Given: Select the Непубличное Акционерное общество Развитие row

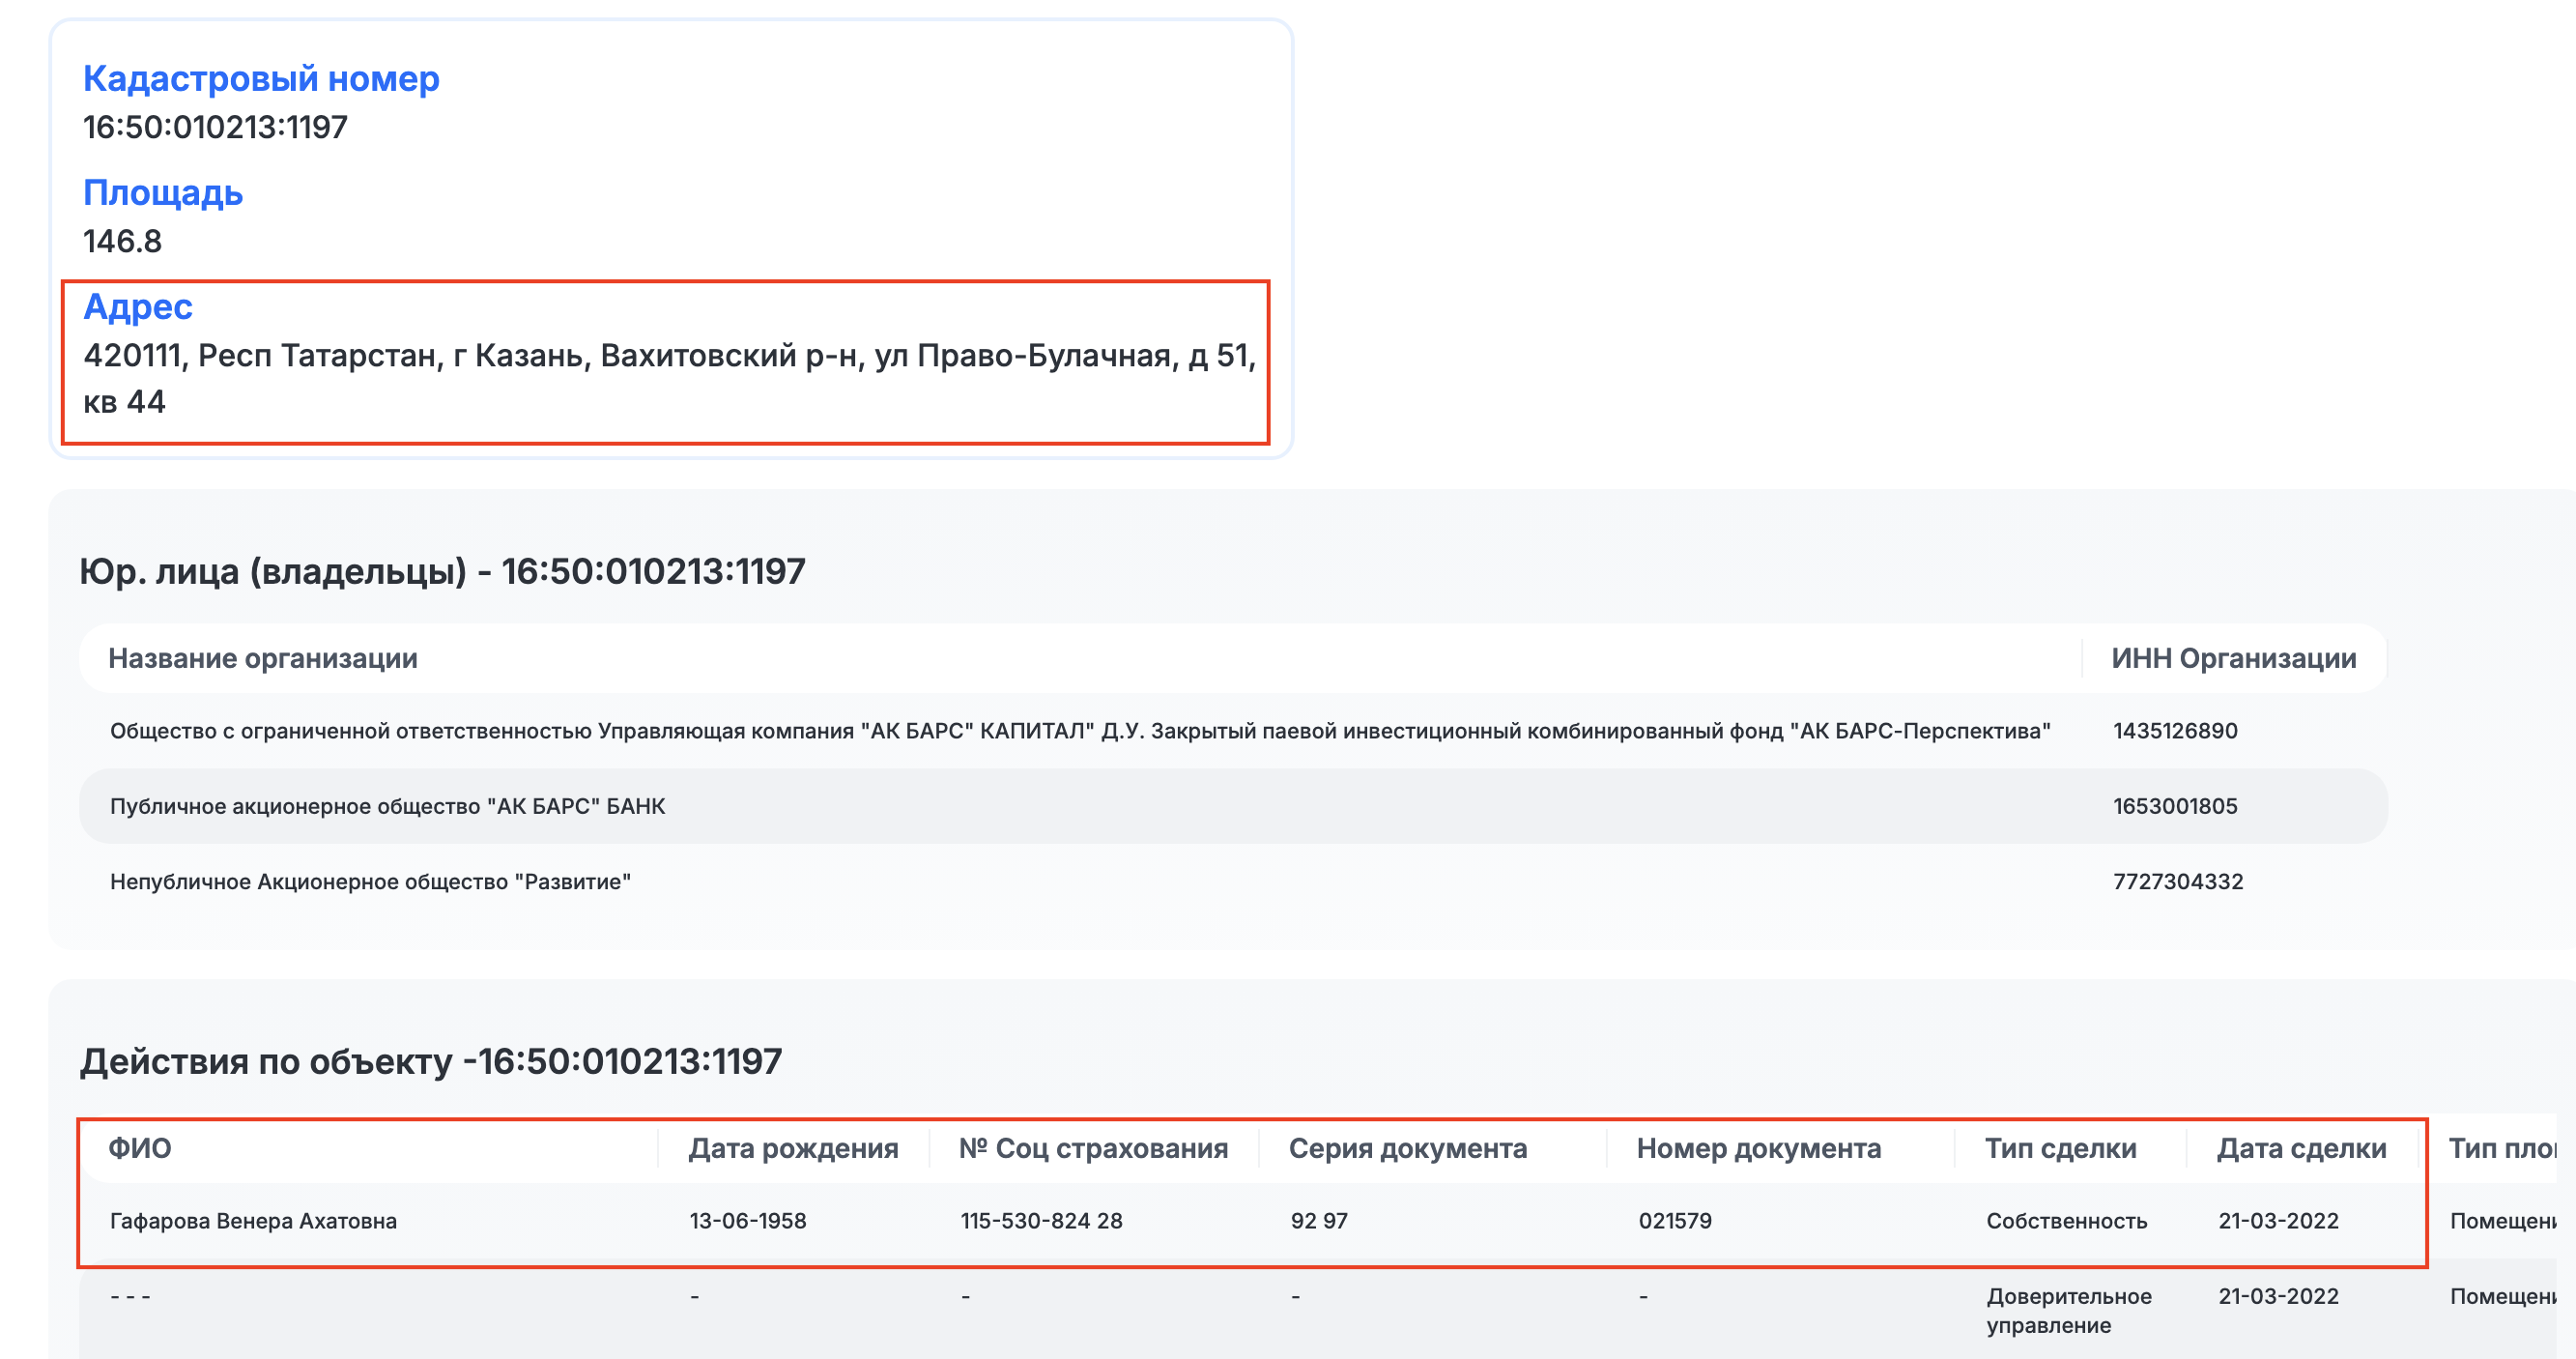Looking at the screenshot, I should click(x=1233, y=881).
